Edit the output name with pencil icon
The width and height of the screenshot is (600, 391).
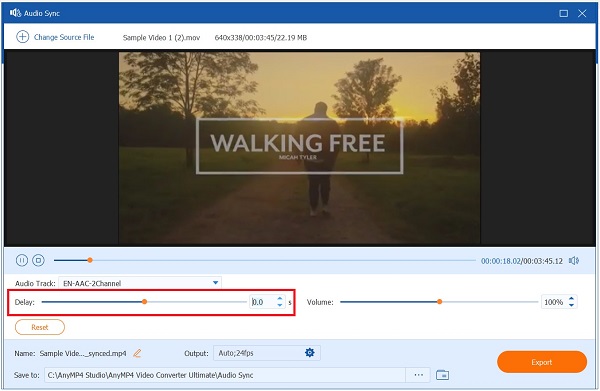[x=137, y=354]
